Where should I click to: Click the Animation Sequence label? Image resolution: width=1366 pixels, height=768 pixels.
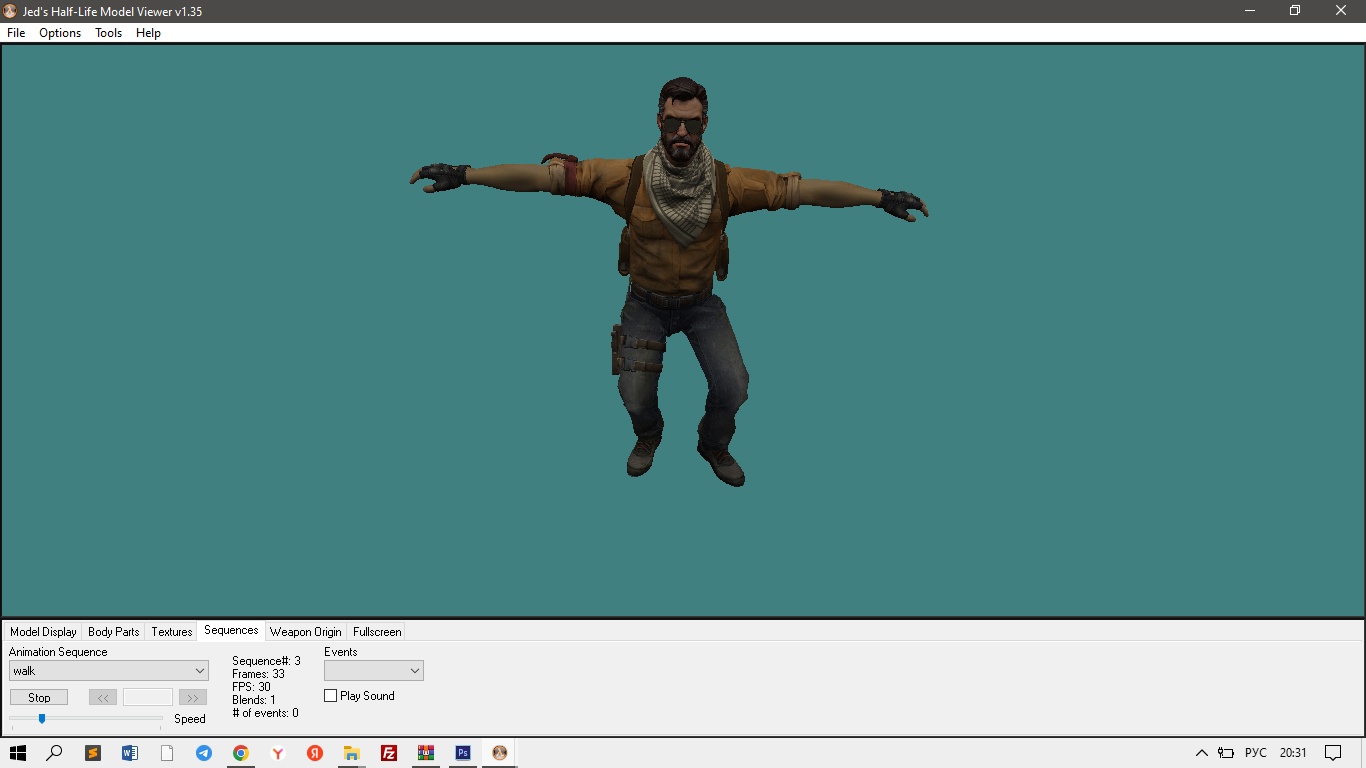(x=58, y=652)
